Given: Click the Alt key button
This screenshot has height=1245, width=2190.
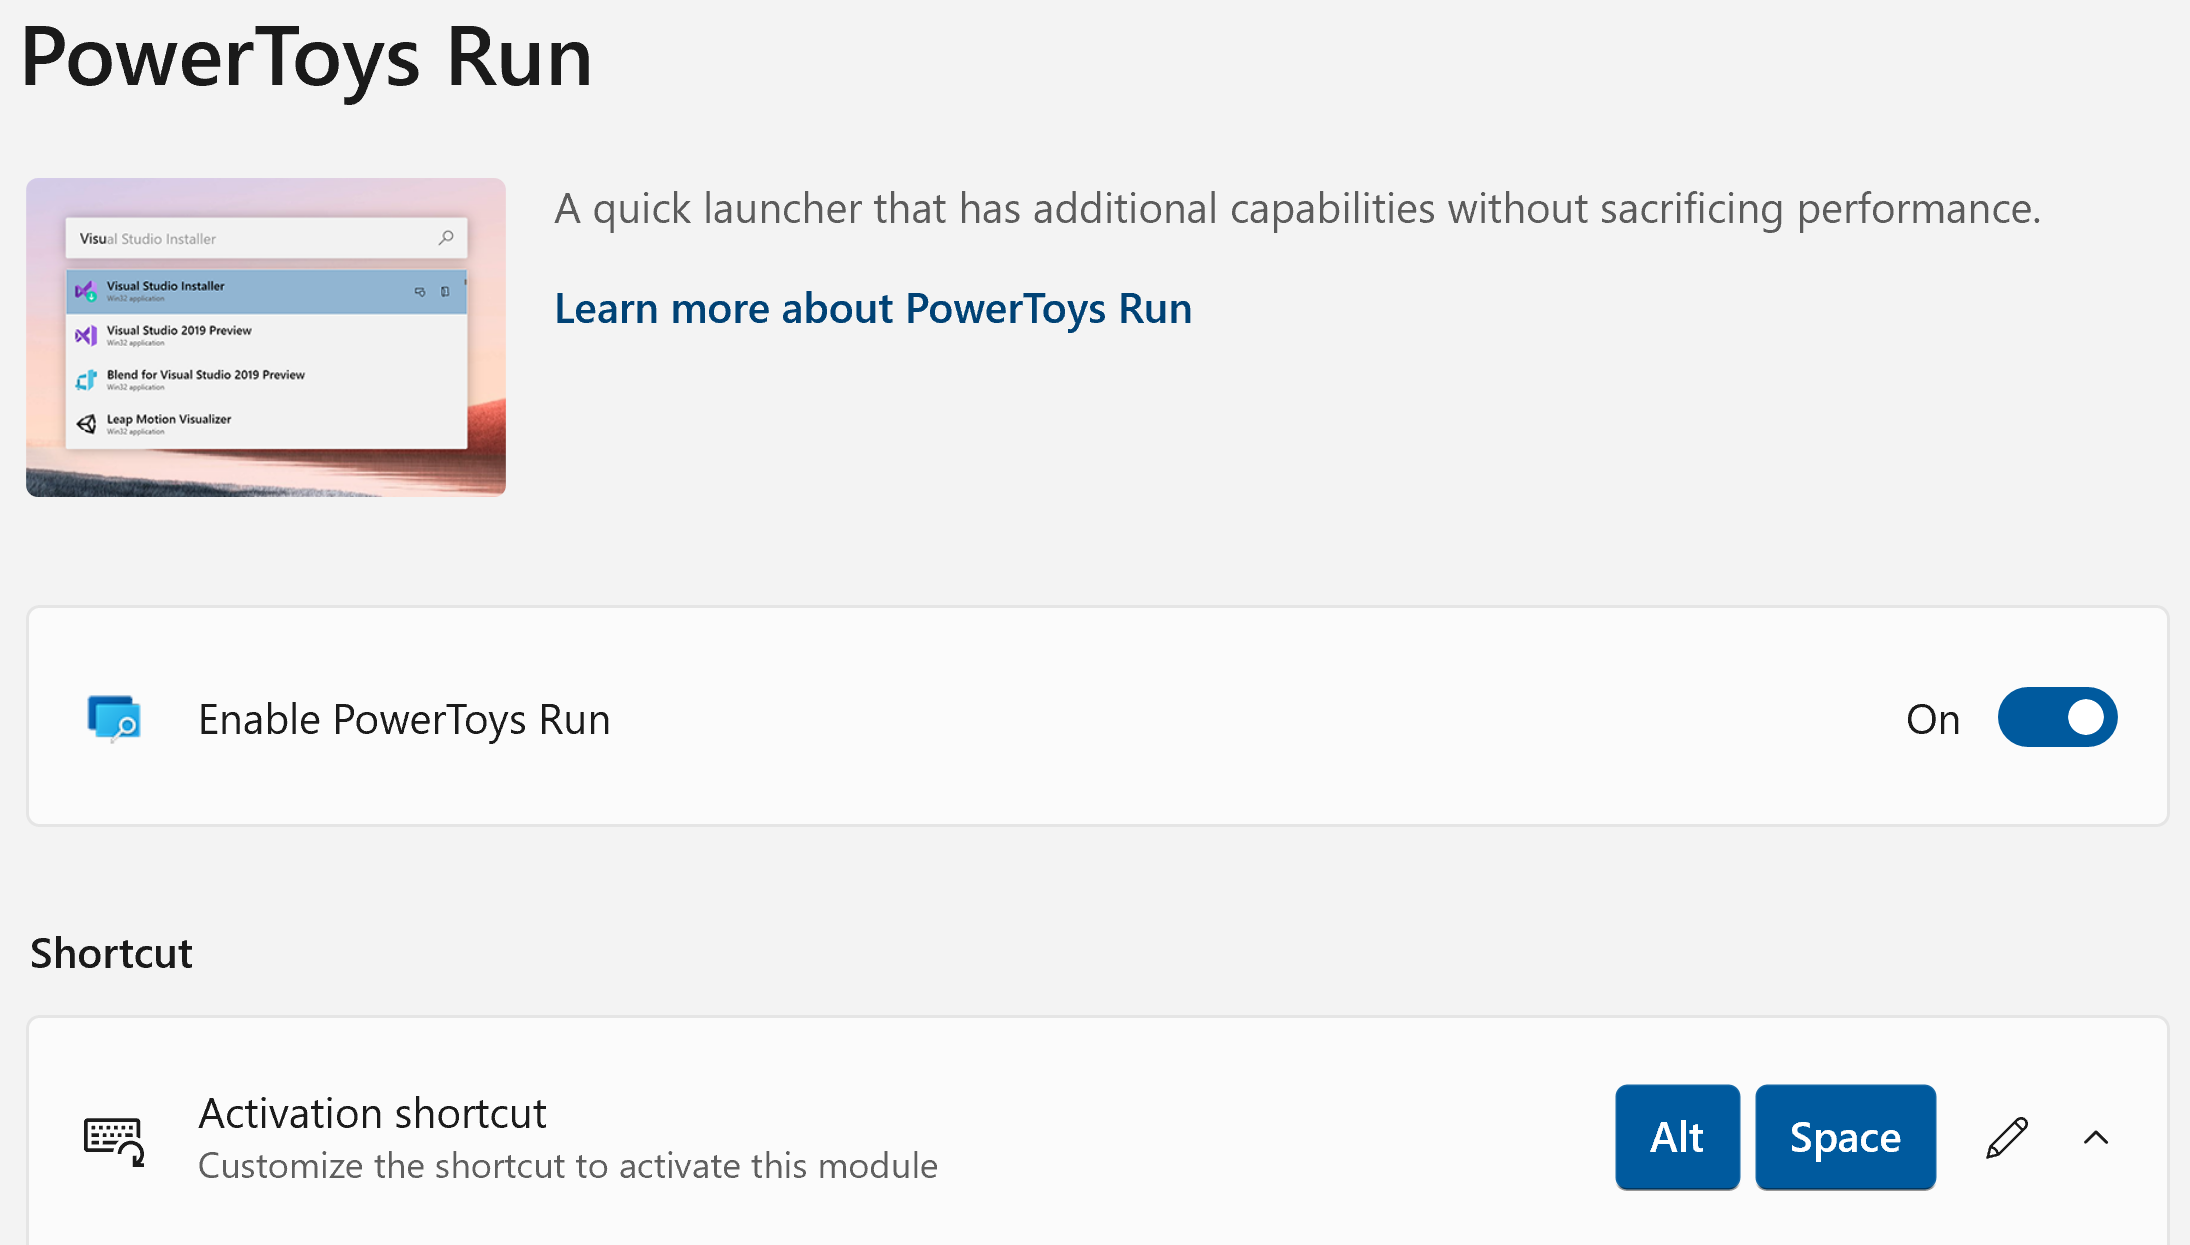Looking at the screenshot, I should [x=1677, y=1137].
